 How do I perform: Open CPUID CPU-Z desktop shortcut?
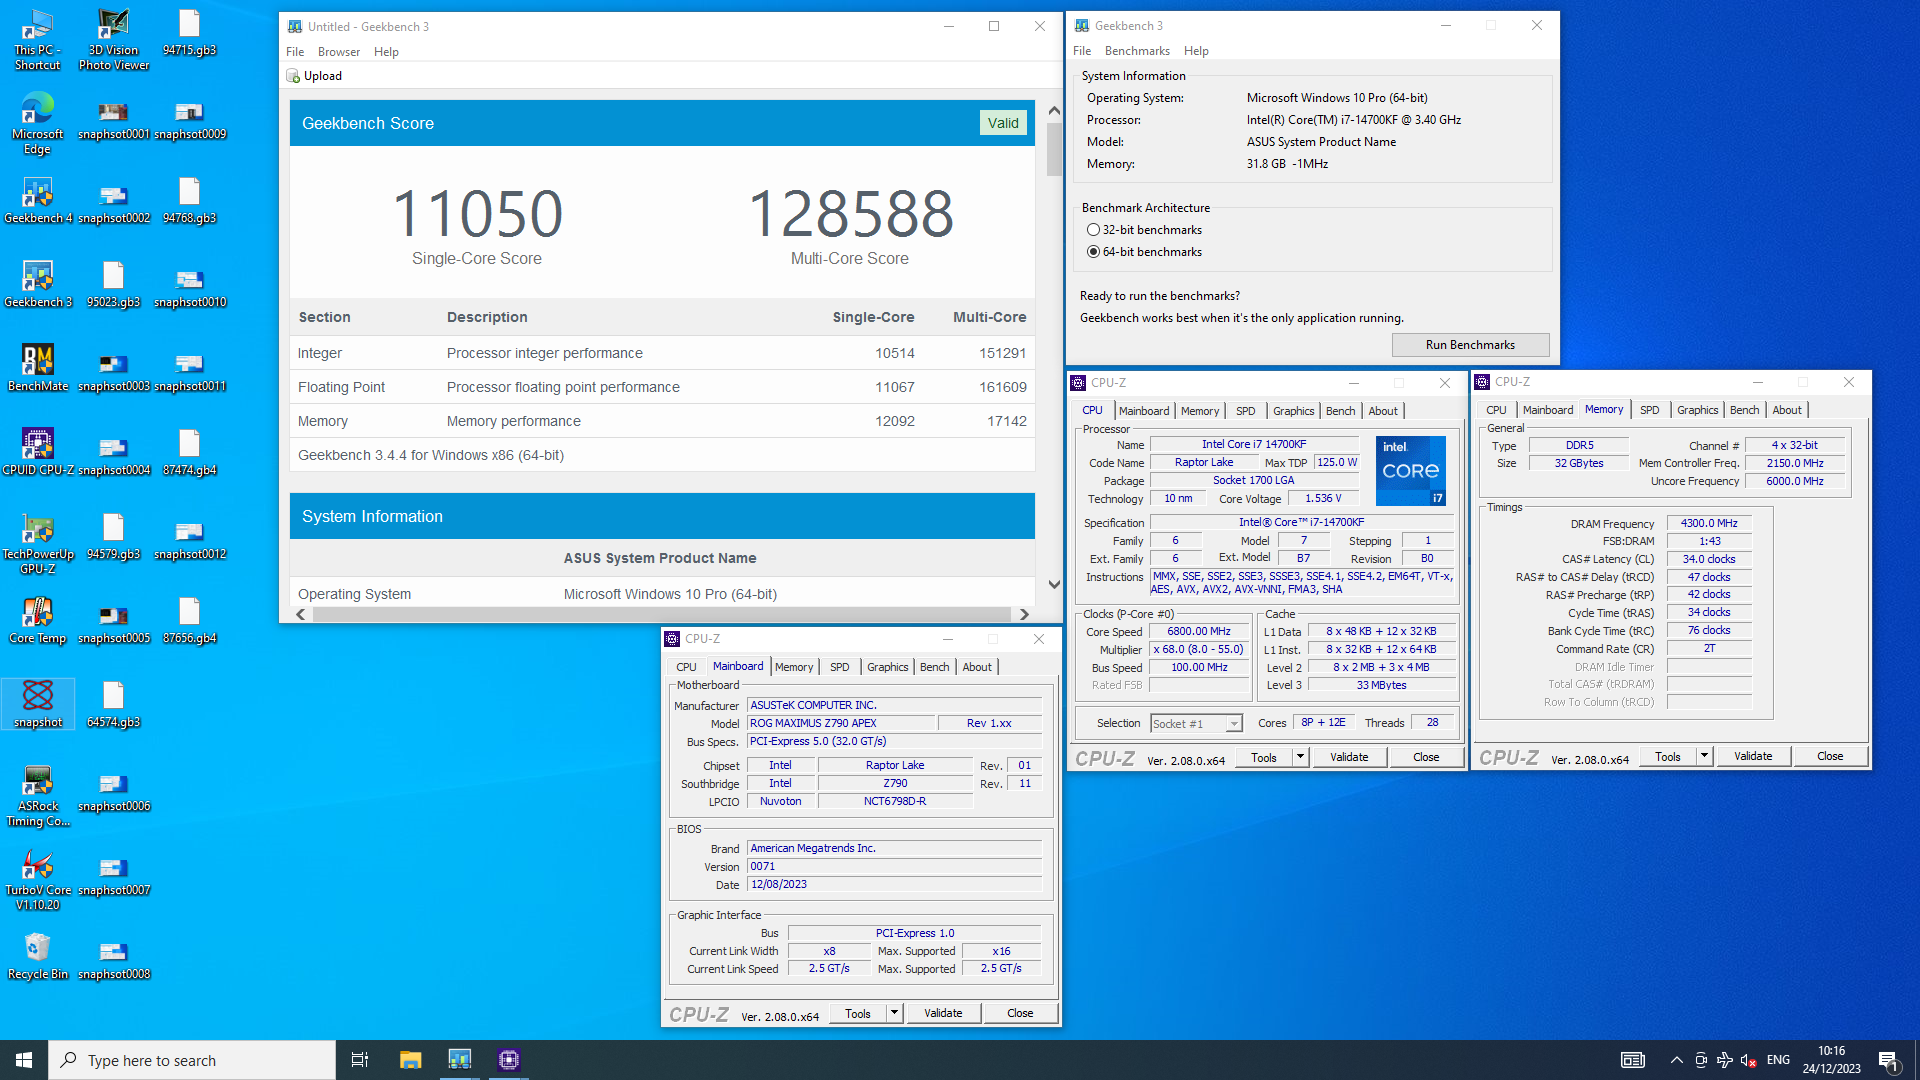coord(38,452)
